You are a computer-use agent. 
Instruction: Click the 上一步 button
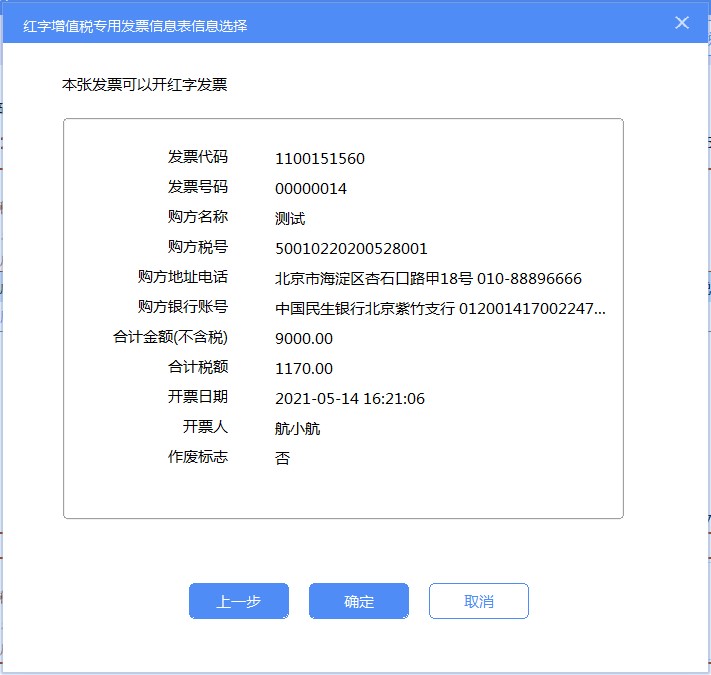click(x=239, y=601)
